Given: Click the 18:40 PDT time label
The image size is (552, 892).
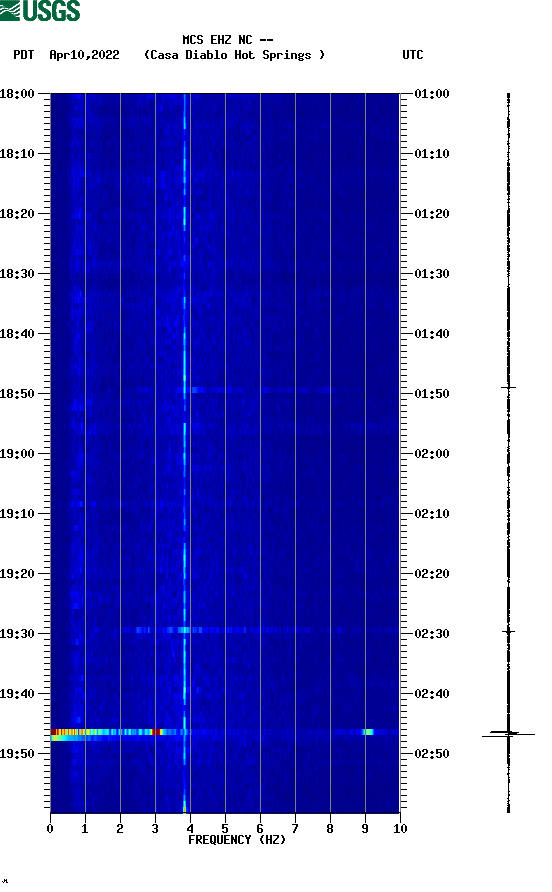Looking at the screenshot, I should tap(17, 334).
